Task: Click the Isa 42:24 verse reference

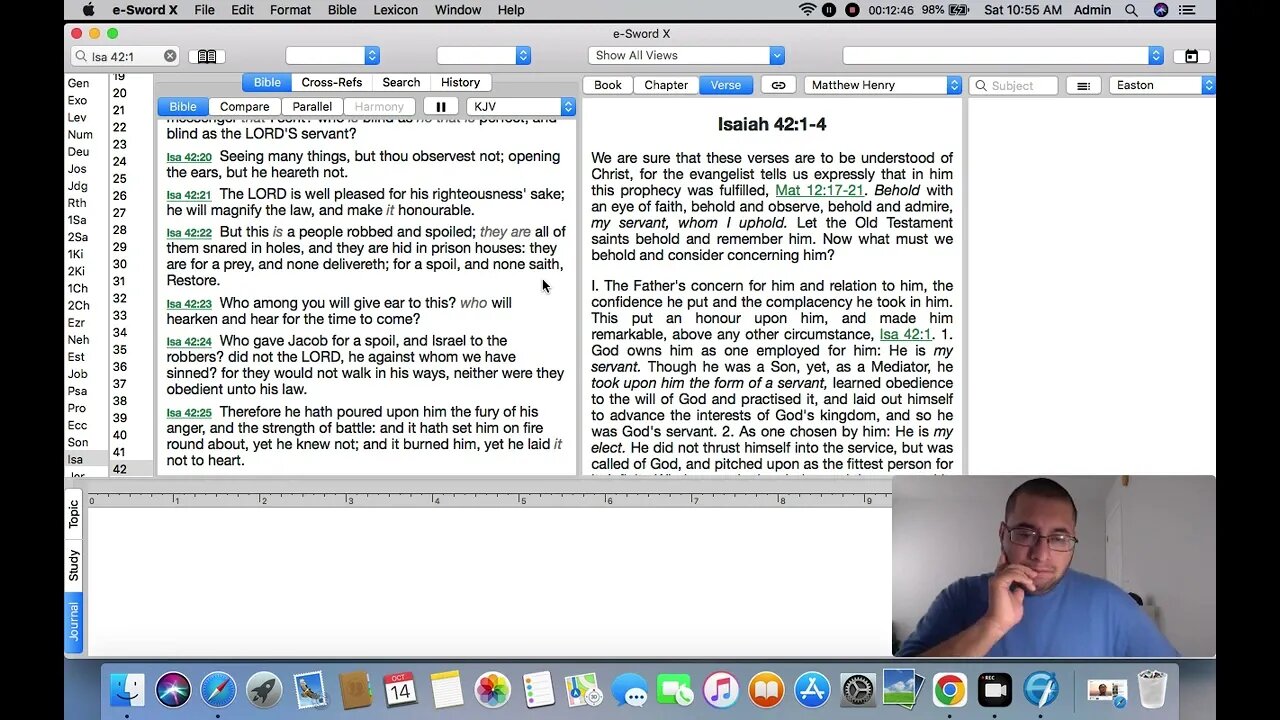Action: click(x=189, y=342)
